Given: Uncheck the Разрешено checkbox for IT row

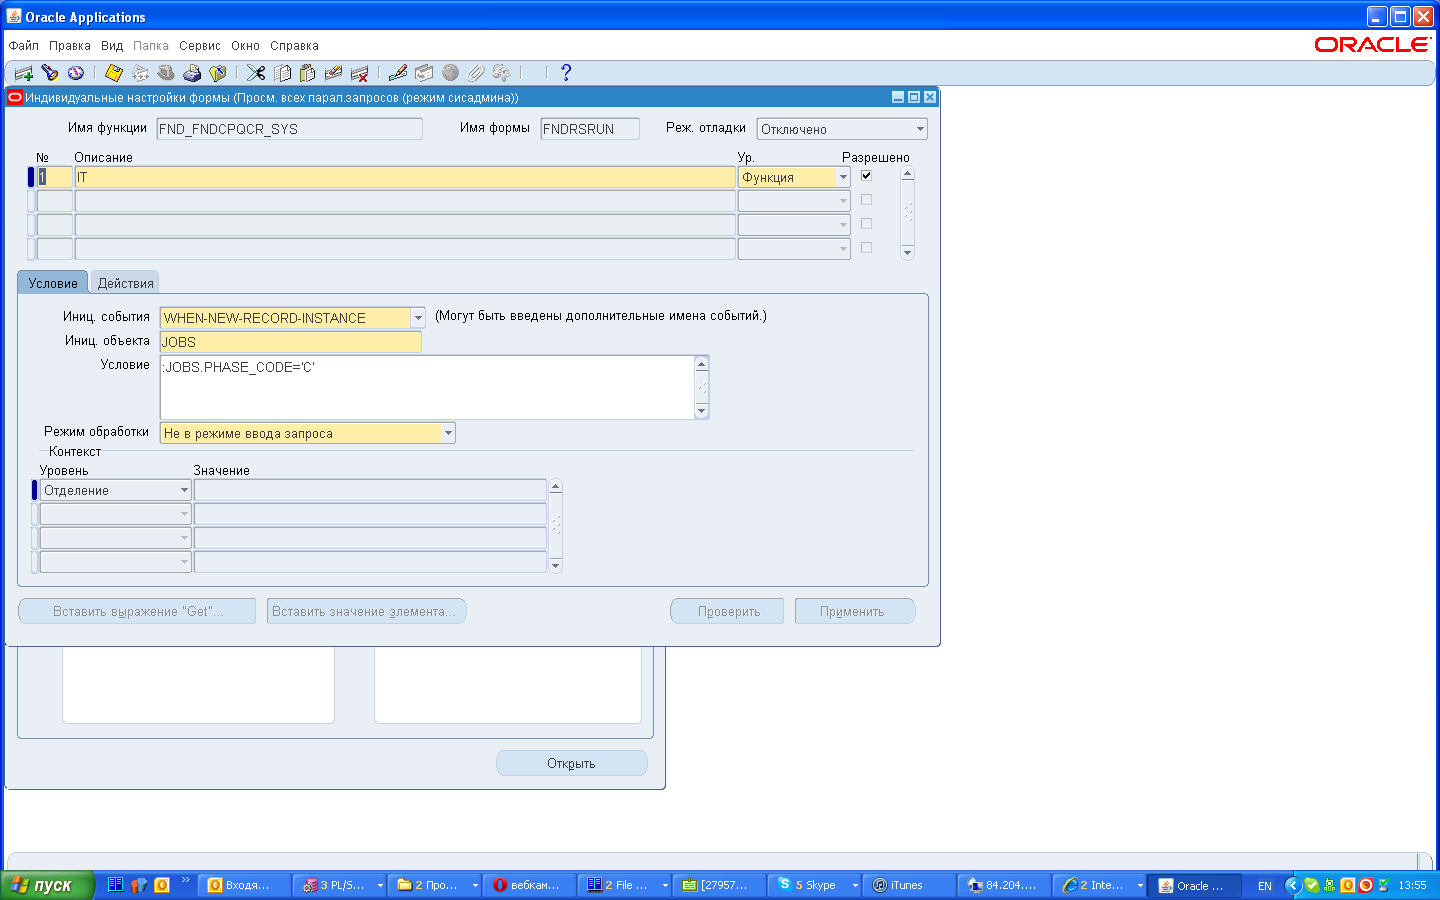Looking at the screenshot, I should 866,176.
